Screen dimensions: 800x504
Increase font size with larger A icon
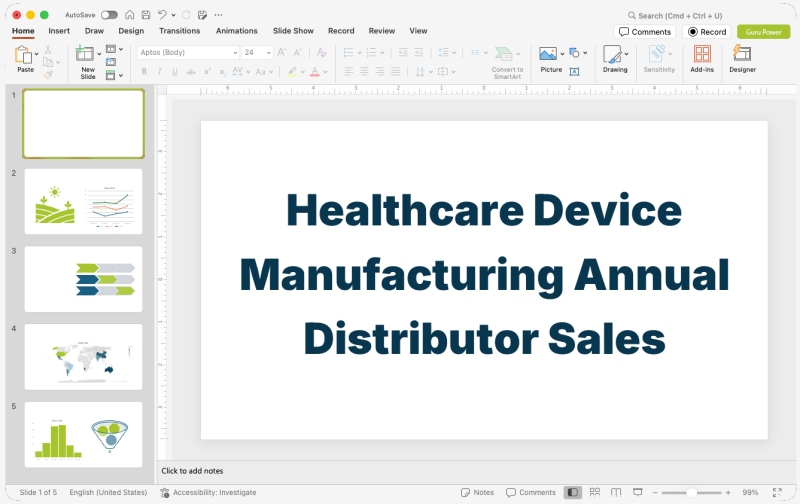click(282, 52)
